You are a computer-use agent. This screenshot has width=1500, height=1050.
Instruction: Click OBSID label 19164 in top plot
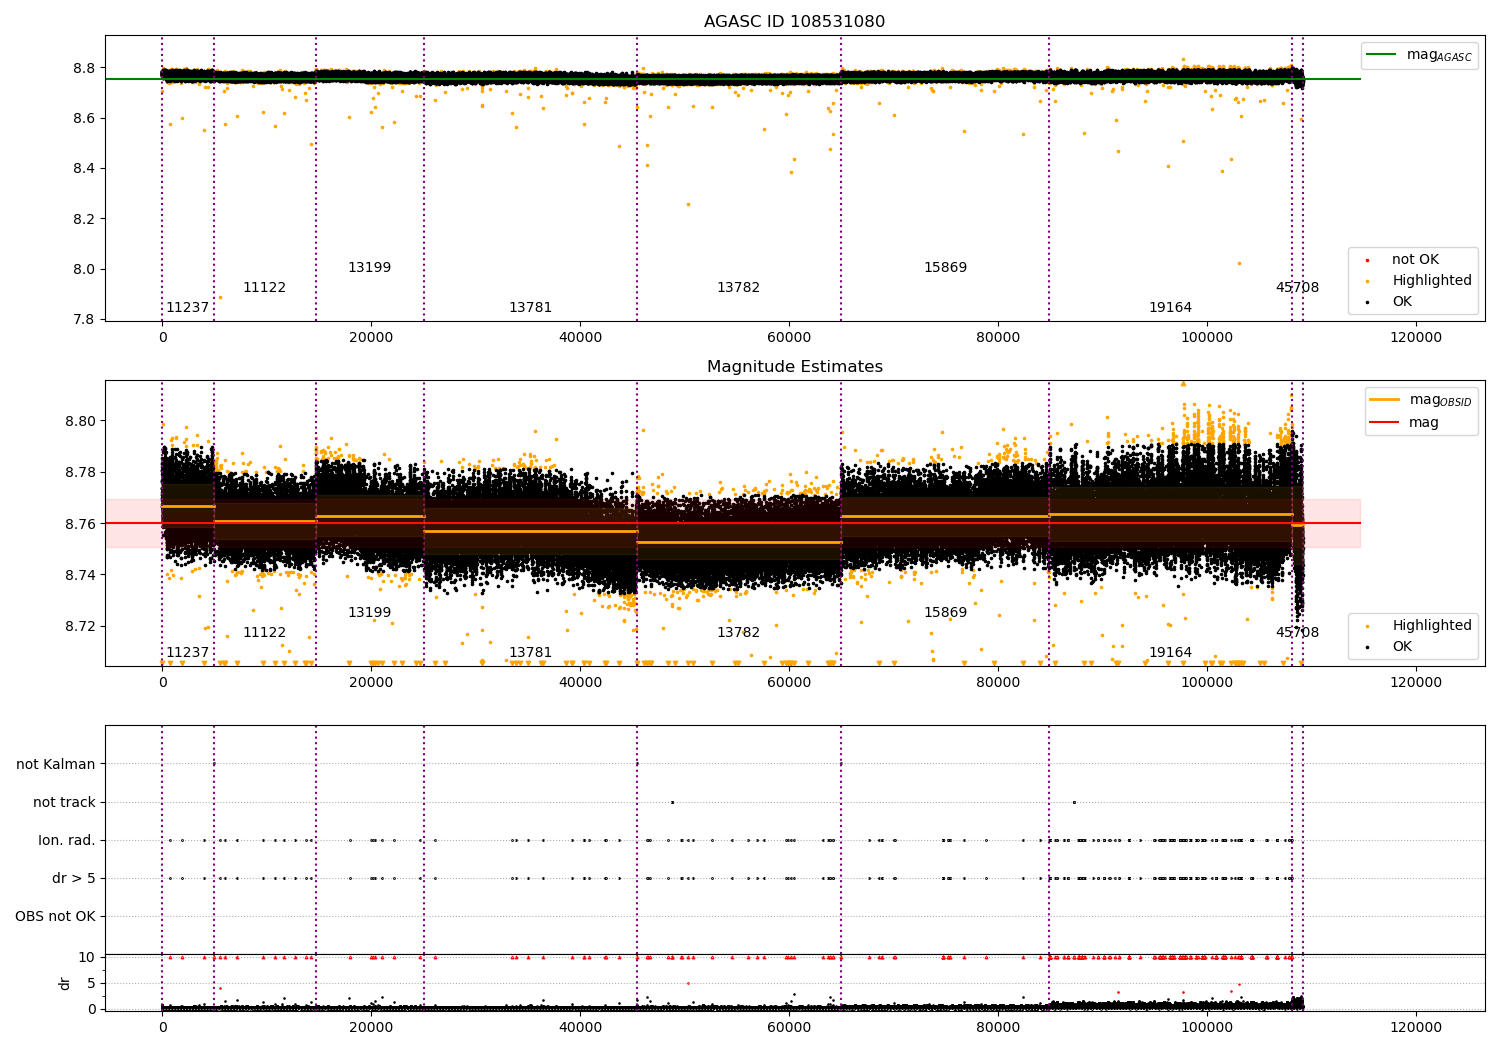point(1170,308)
